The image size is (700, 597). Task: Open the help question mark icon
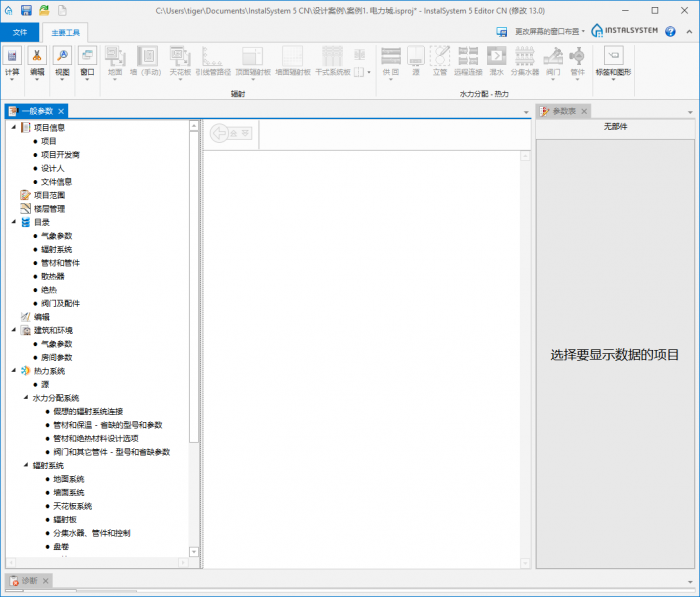[x=670, y=32]
